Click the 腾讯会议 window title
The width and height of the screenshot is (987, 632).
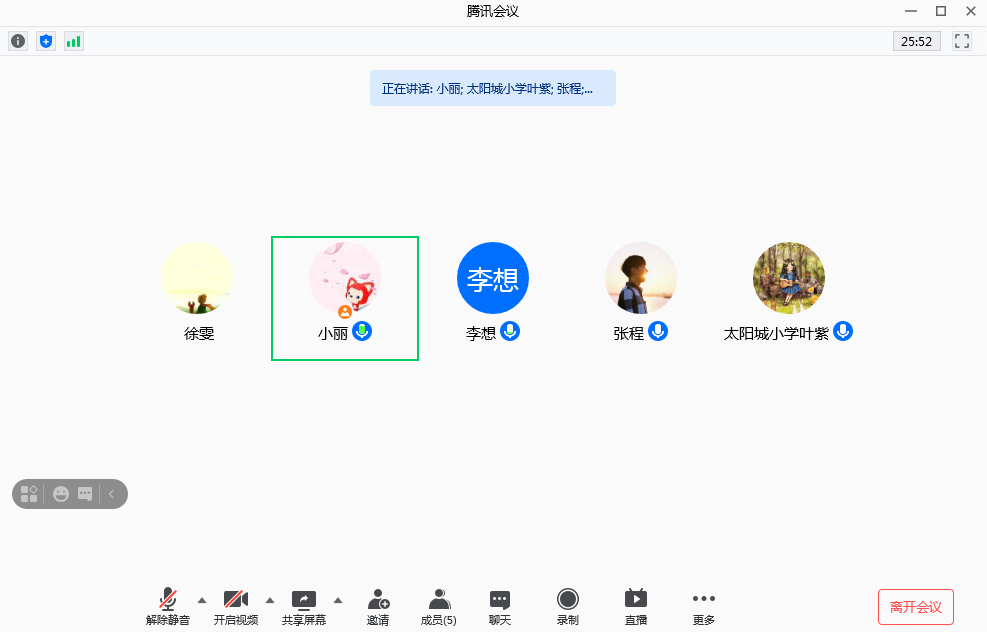tap(493, 11)
